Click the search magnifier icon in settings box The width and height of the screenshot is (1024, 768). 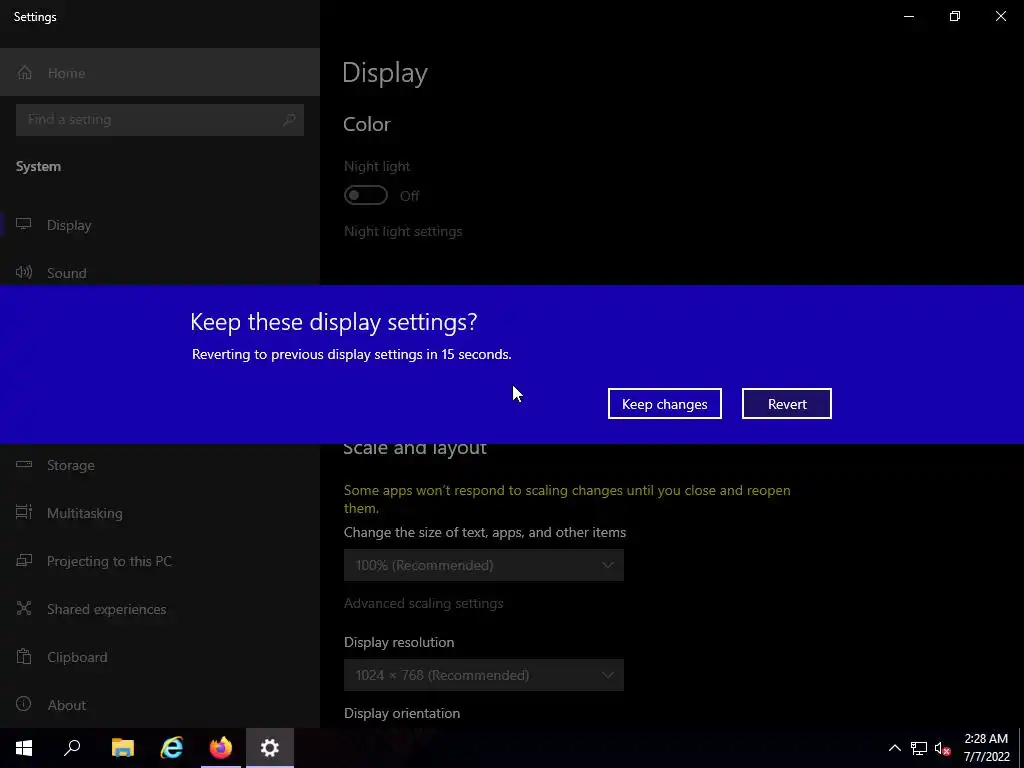click(x=289, y=120)
